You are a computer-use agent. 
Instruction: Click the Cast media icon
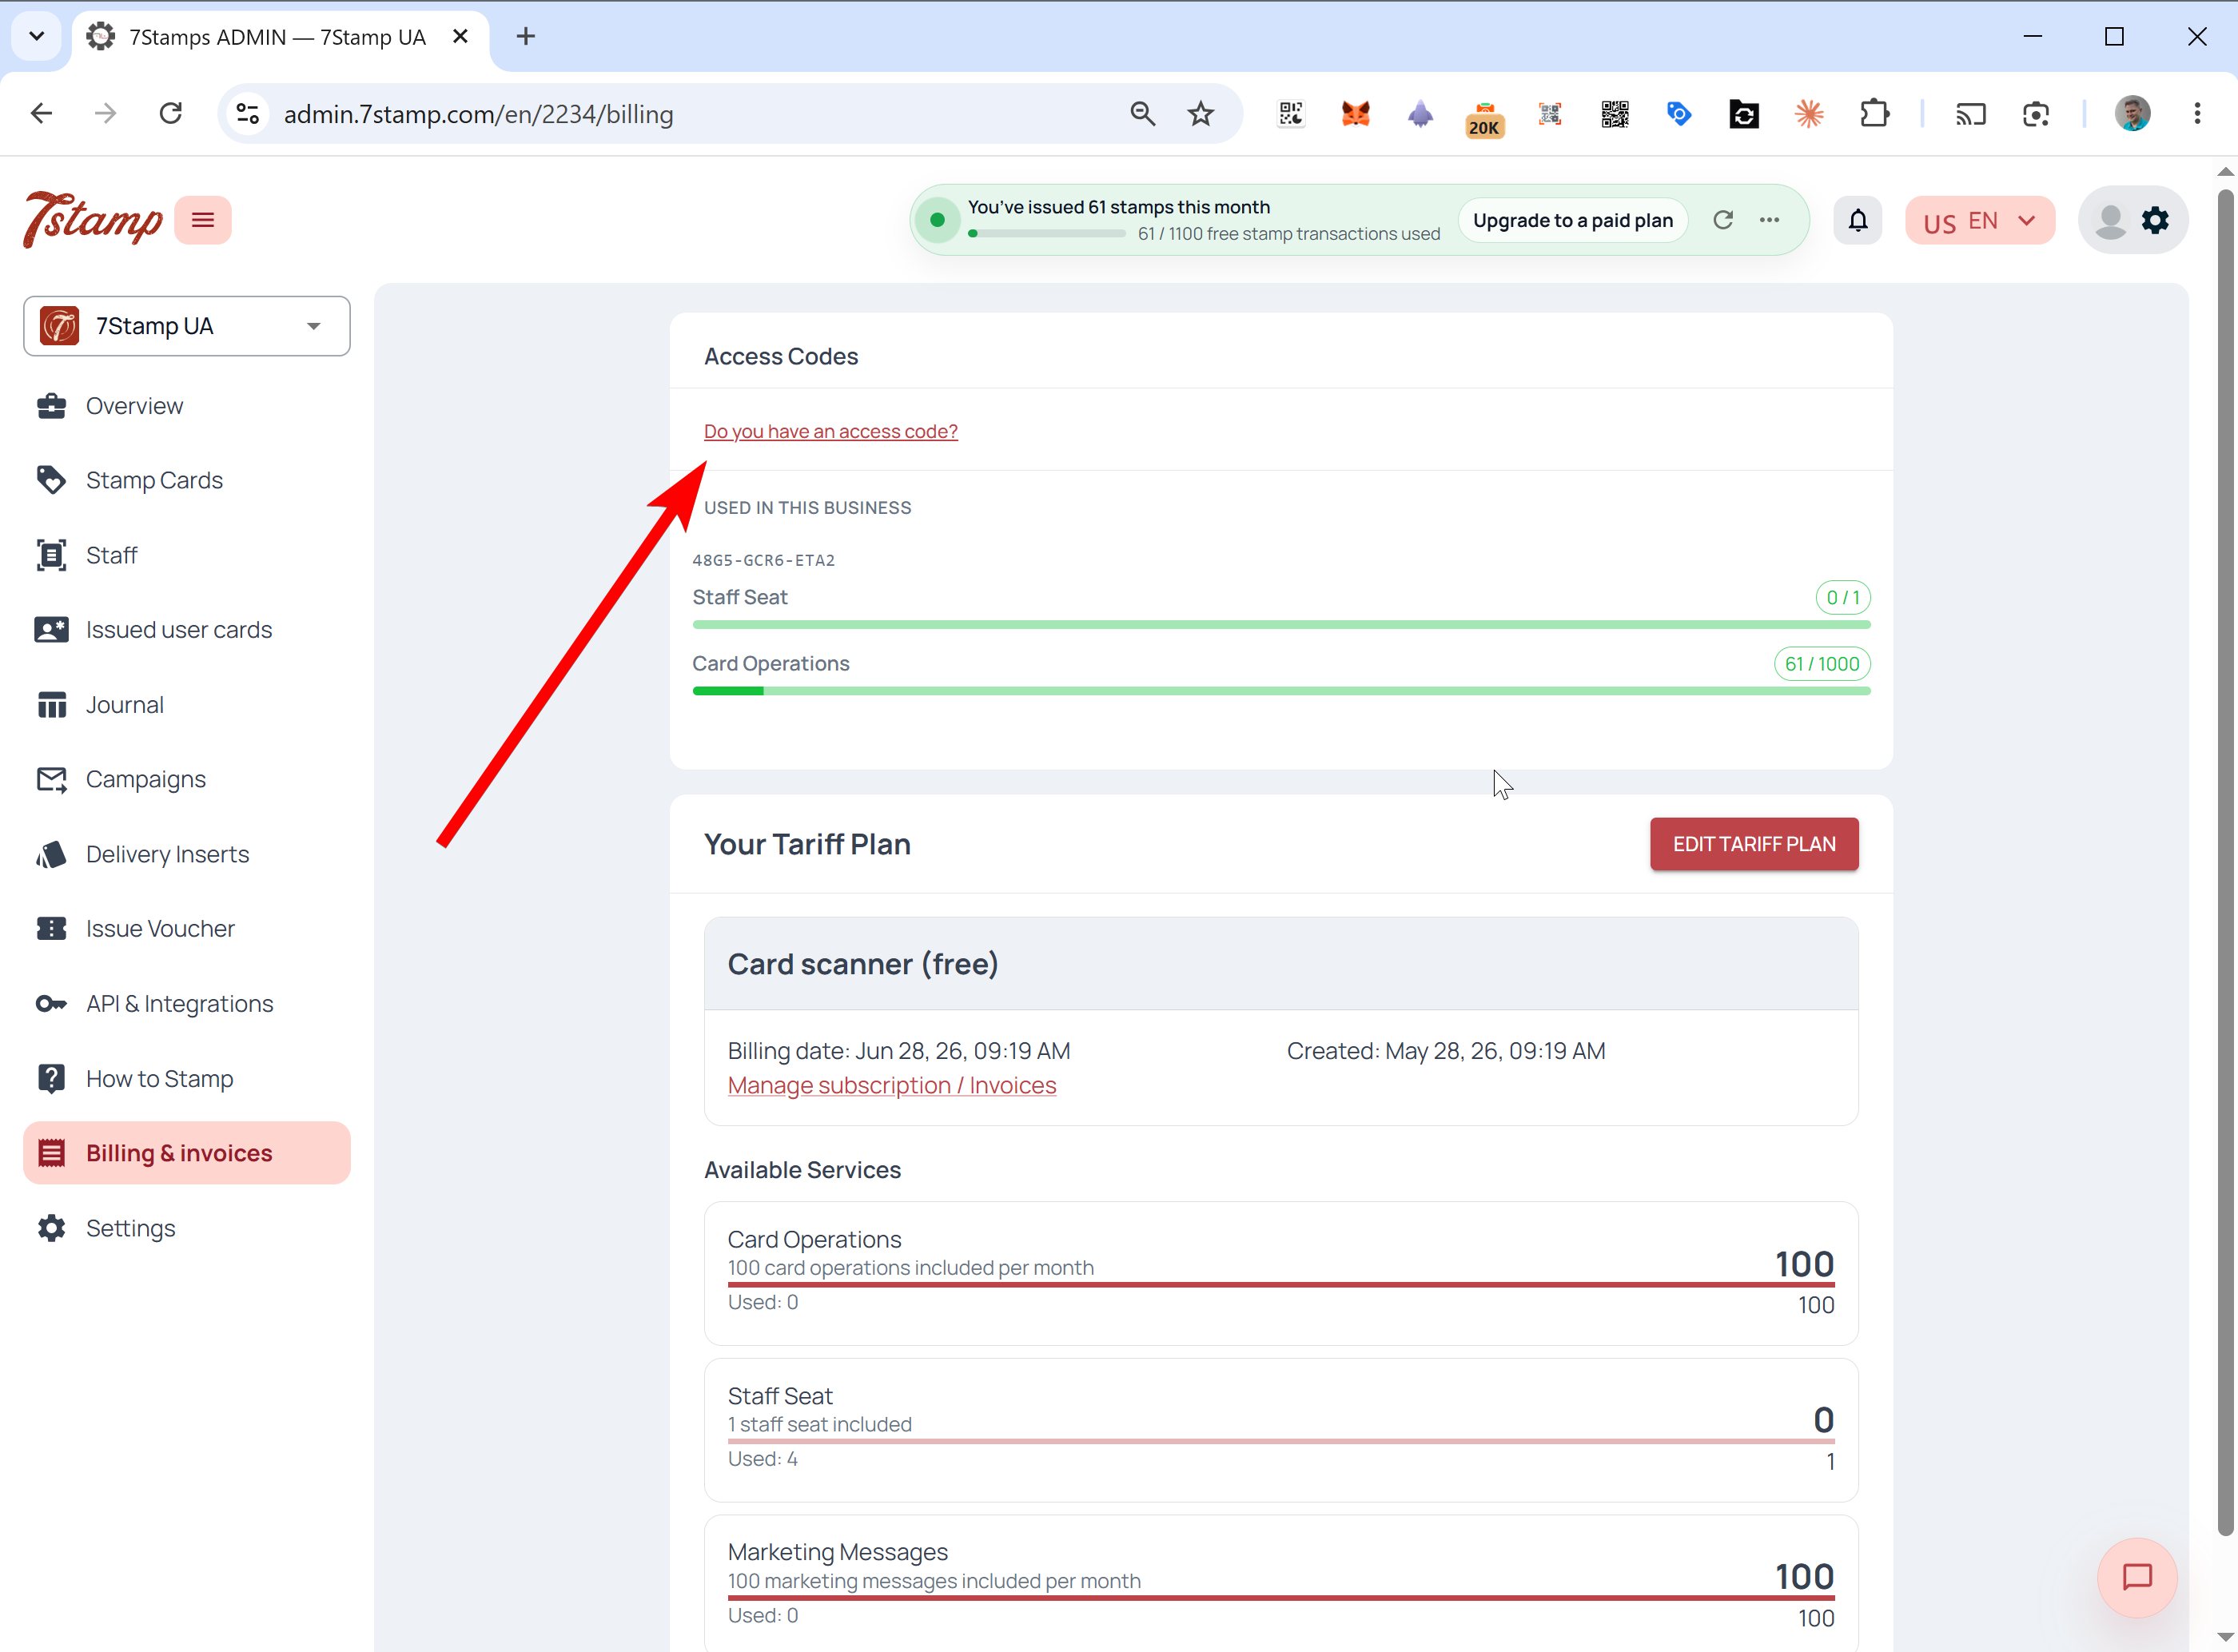1971,114
